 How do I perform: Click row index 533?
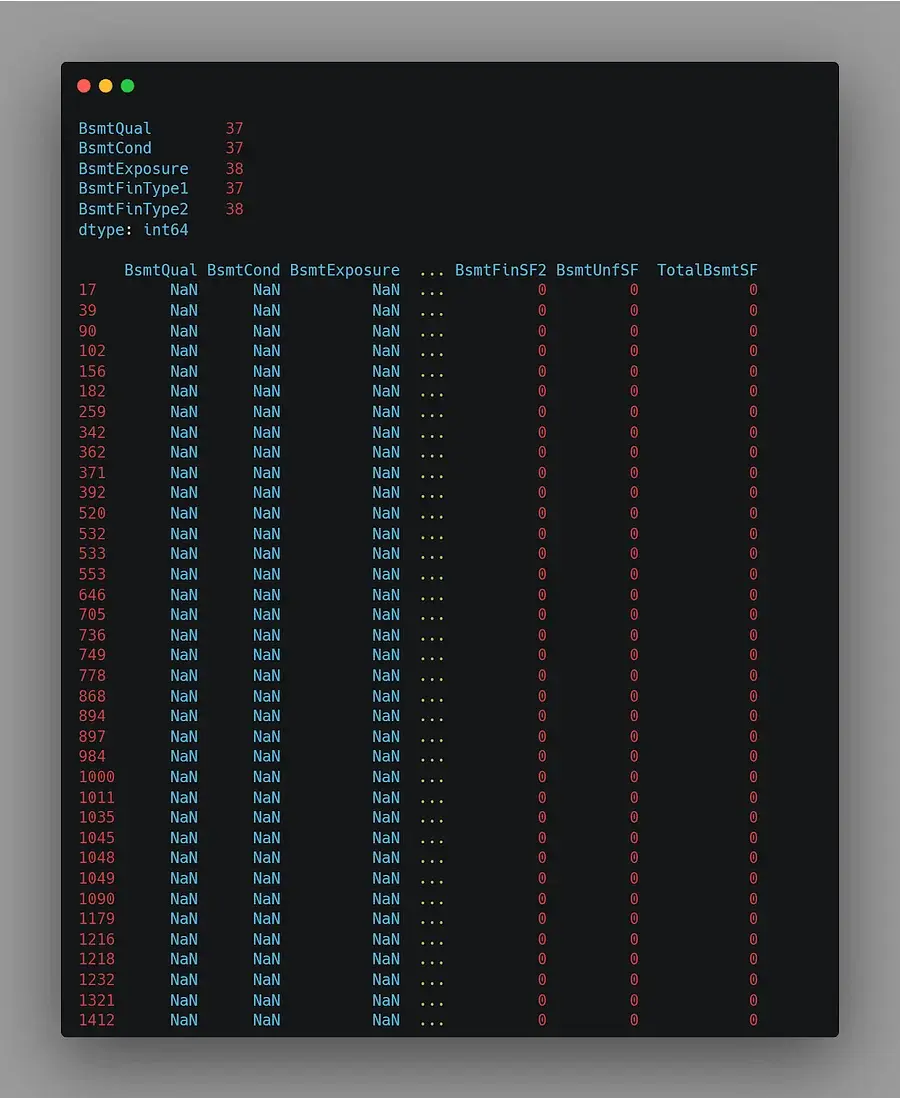pyautogui.click(x=92, y=554)
